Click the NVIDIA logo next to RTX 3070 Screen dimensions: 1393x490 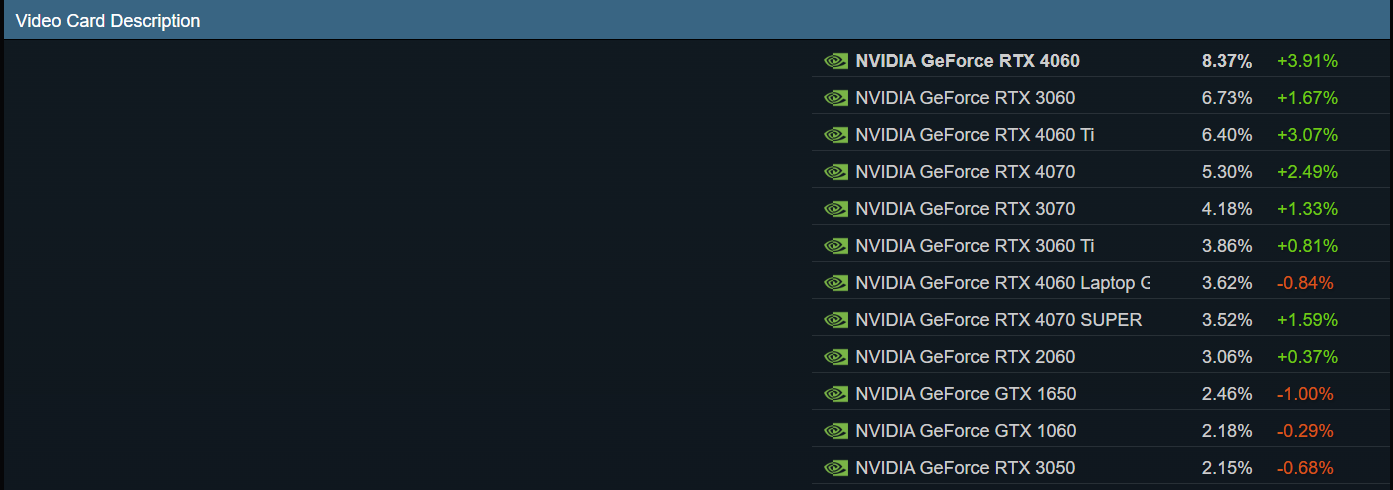point(836,209)
